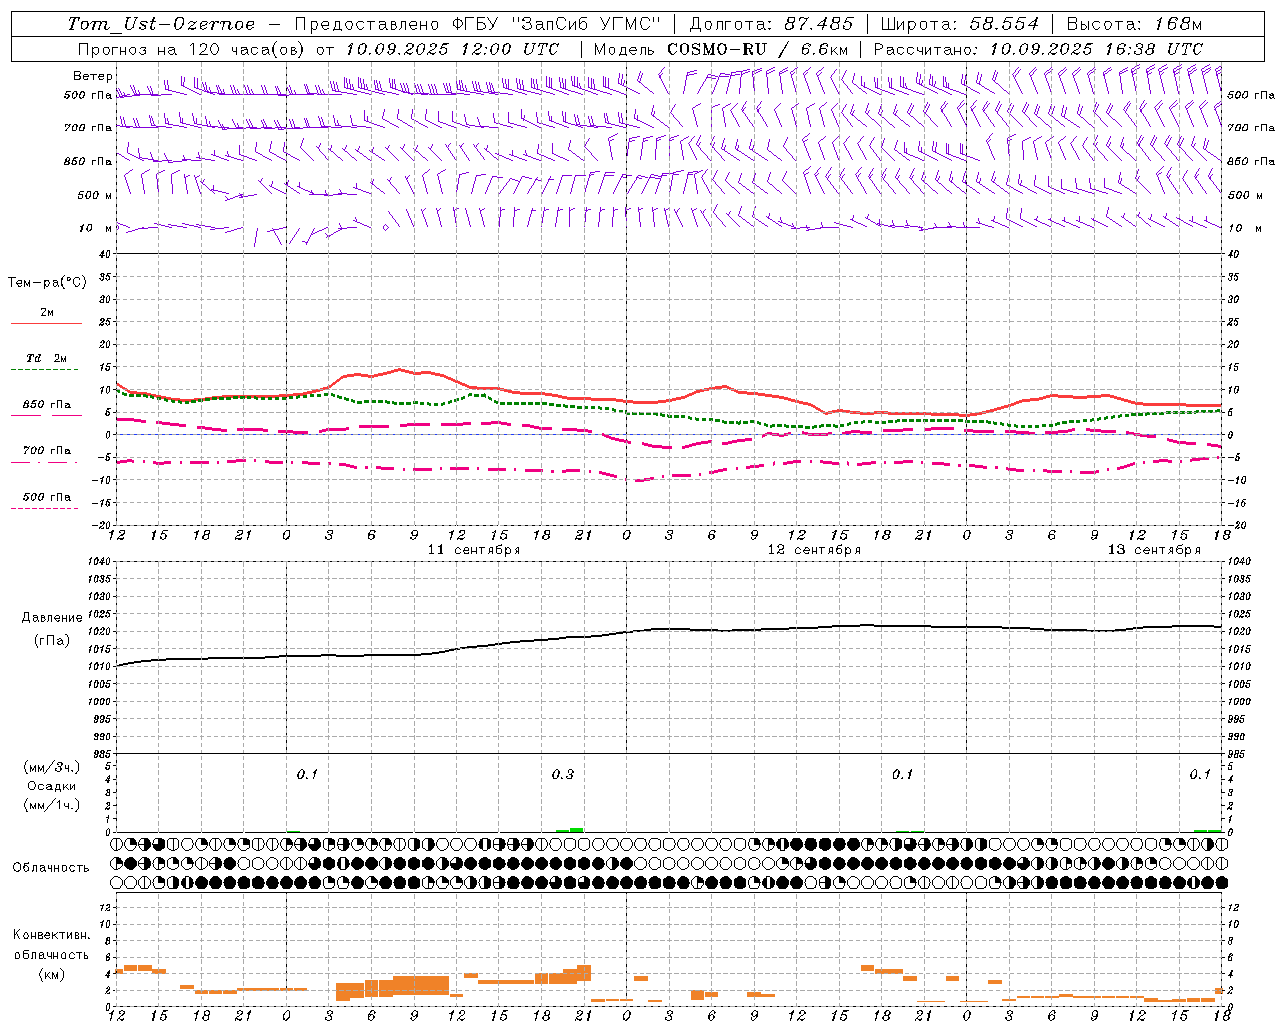Click the provider text ФГБУ "ЗапСиб УГМС"
The height and width of the screenshot is (1024, 1280).
coord(559,24)
